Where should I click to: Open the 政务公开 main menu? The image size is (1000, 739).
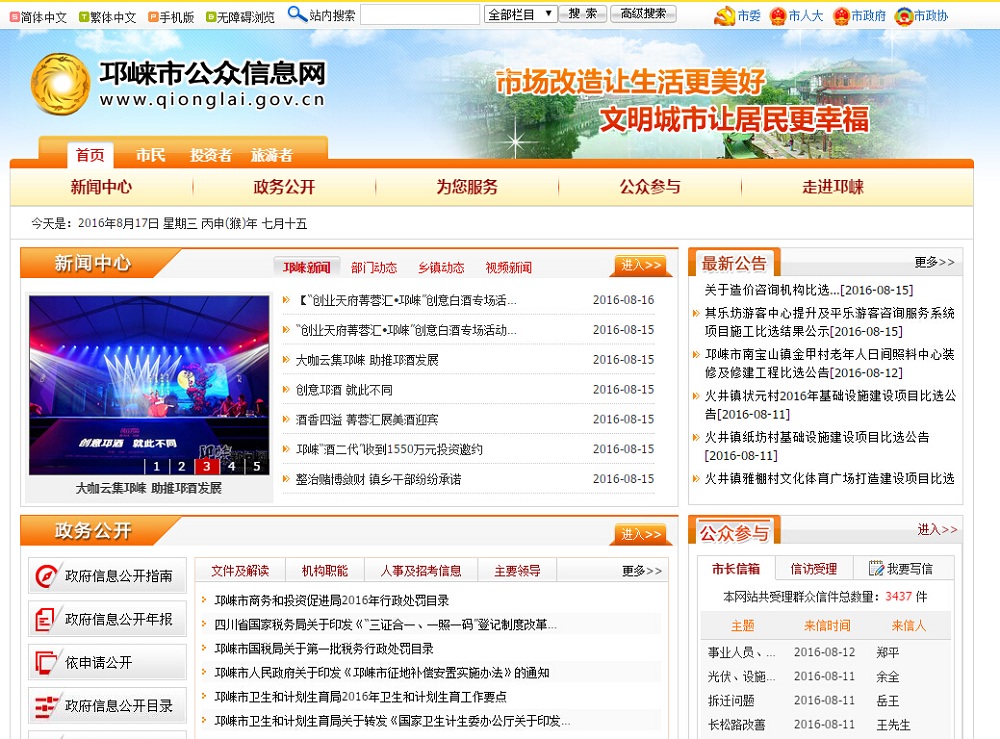(x=284, y=187)
